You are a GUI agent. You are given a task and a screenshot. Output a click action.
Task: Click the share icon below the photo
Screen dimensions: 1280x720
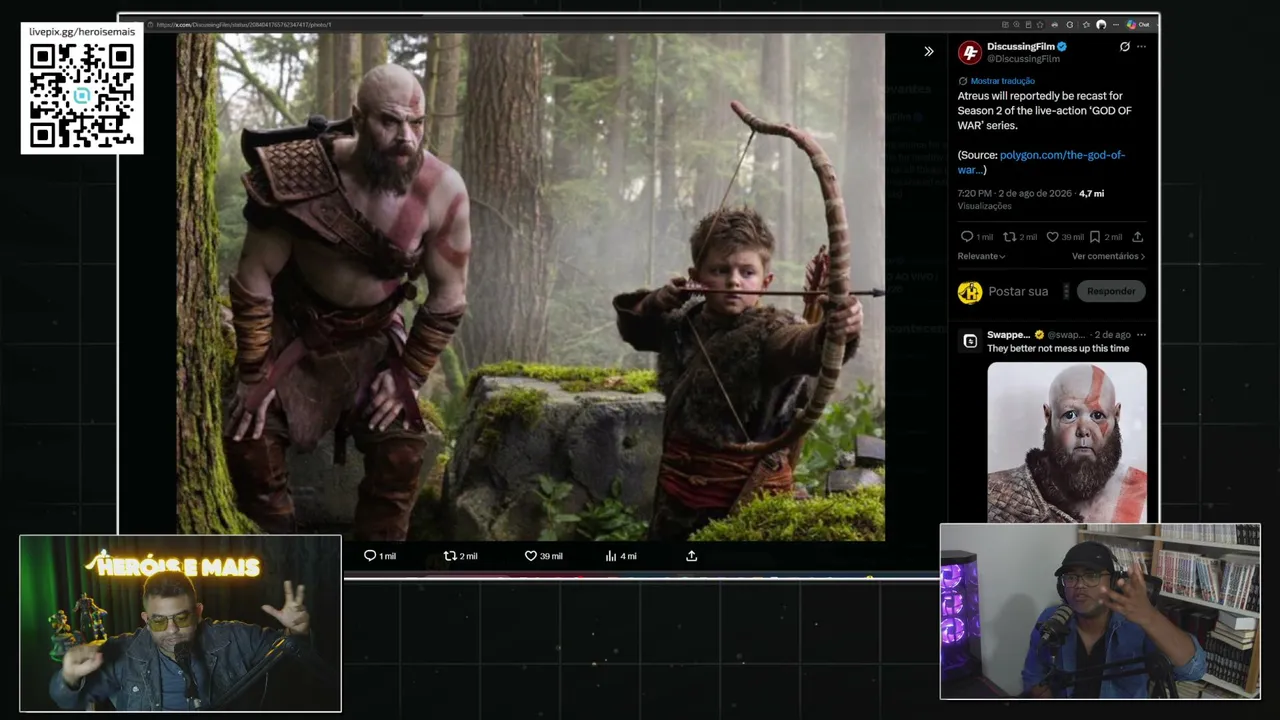pyautogui.click(x=691, y=556)
